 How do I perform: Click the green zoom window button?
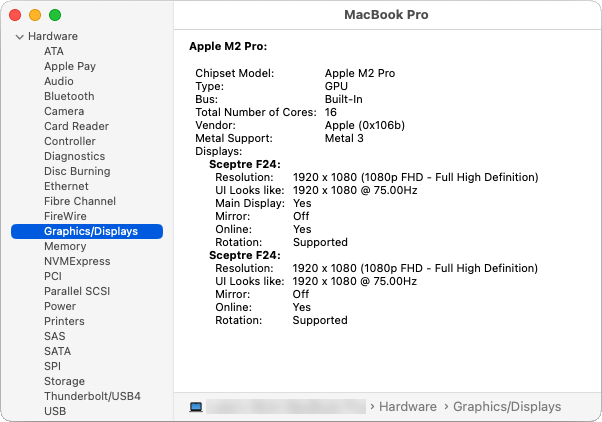55,15
